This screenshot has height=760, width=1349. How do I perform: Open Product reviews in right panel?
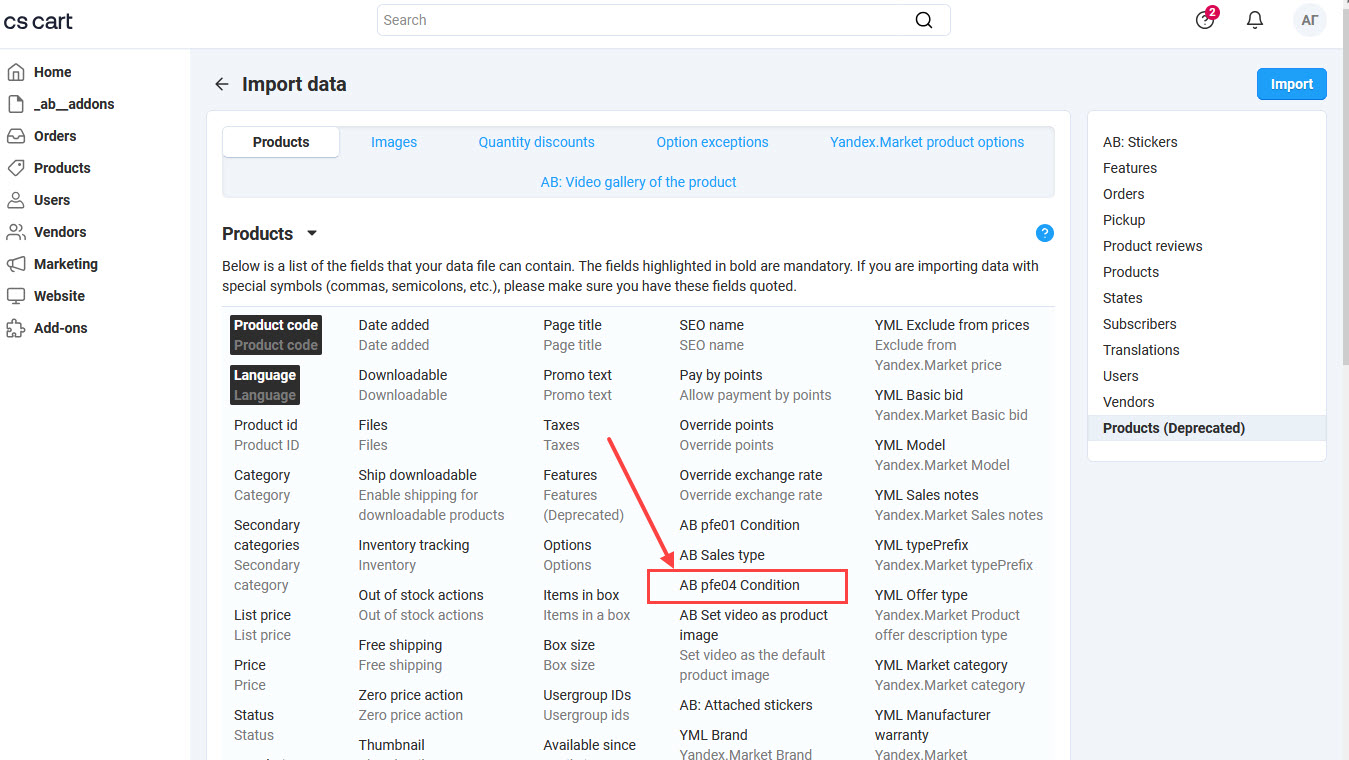(x=1152, y=246)
